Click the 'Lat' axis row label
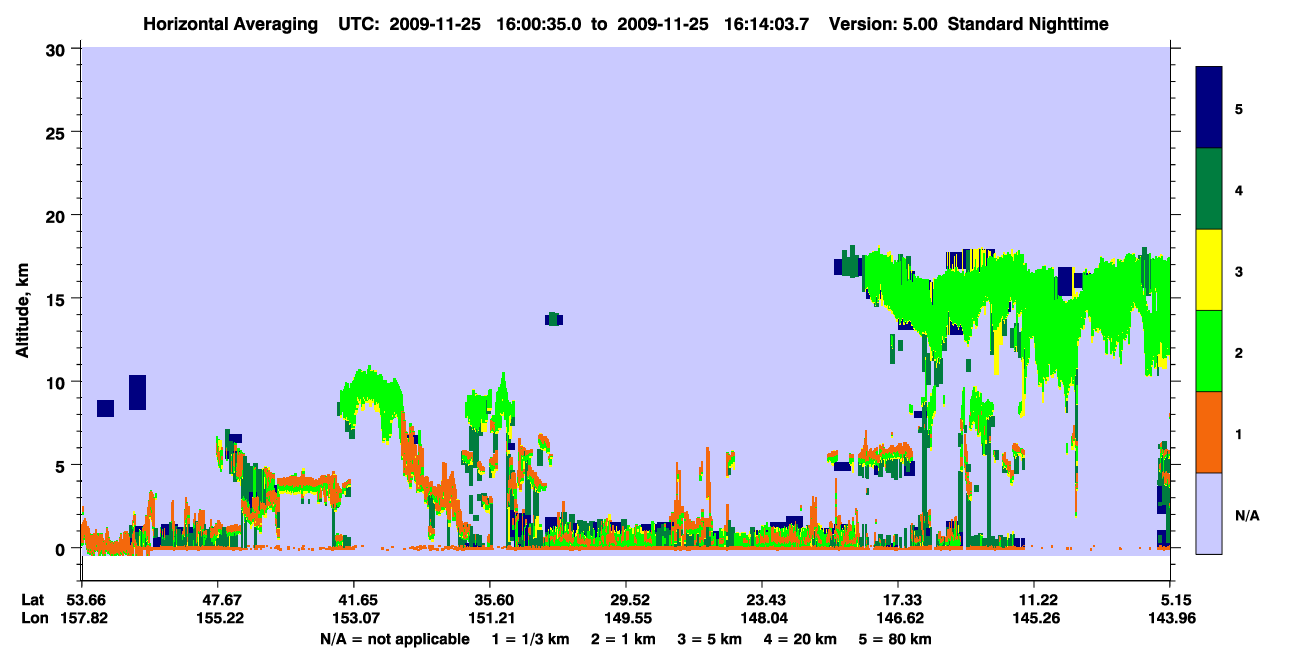This screenshot has width=1300, height=667. click(32, 600)
